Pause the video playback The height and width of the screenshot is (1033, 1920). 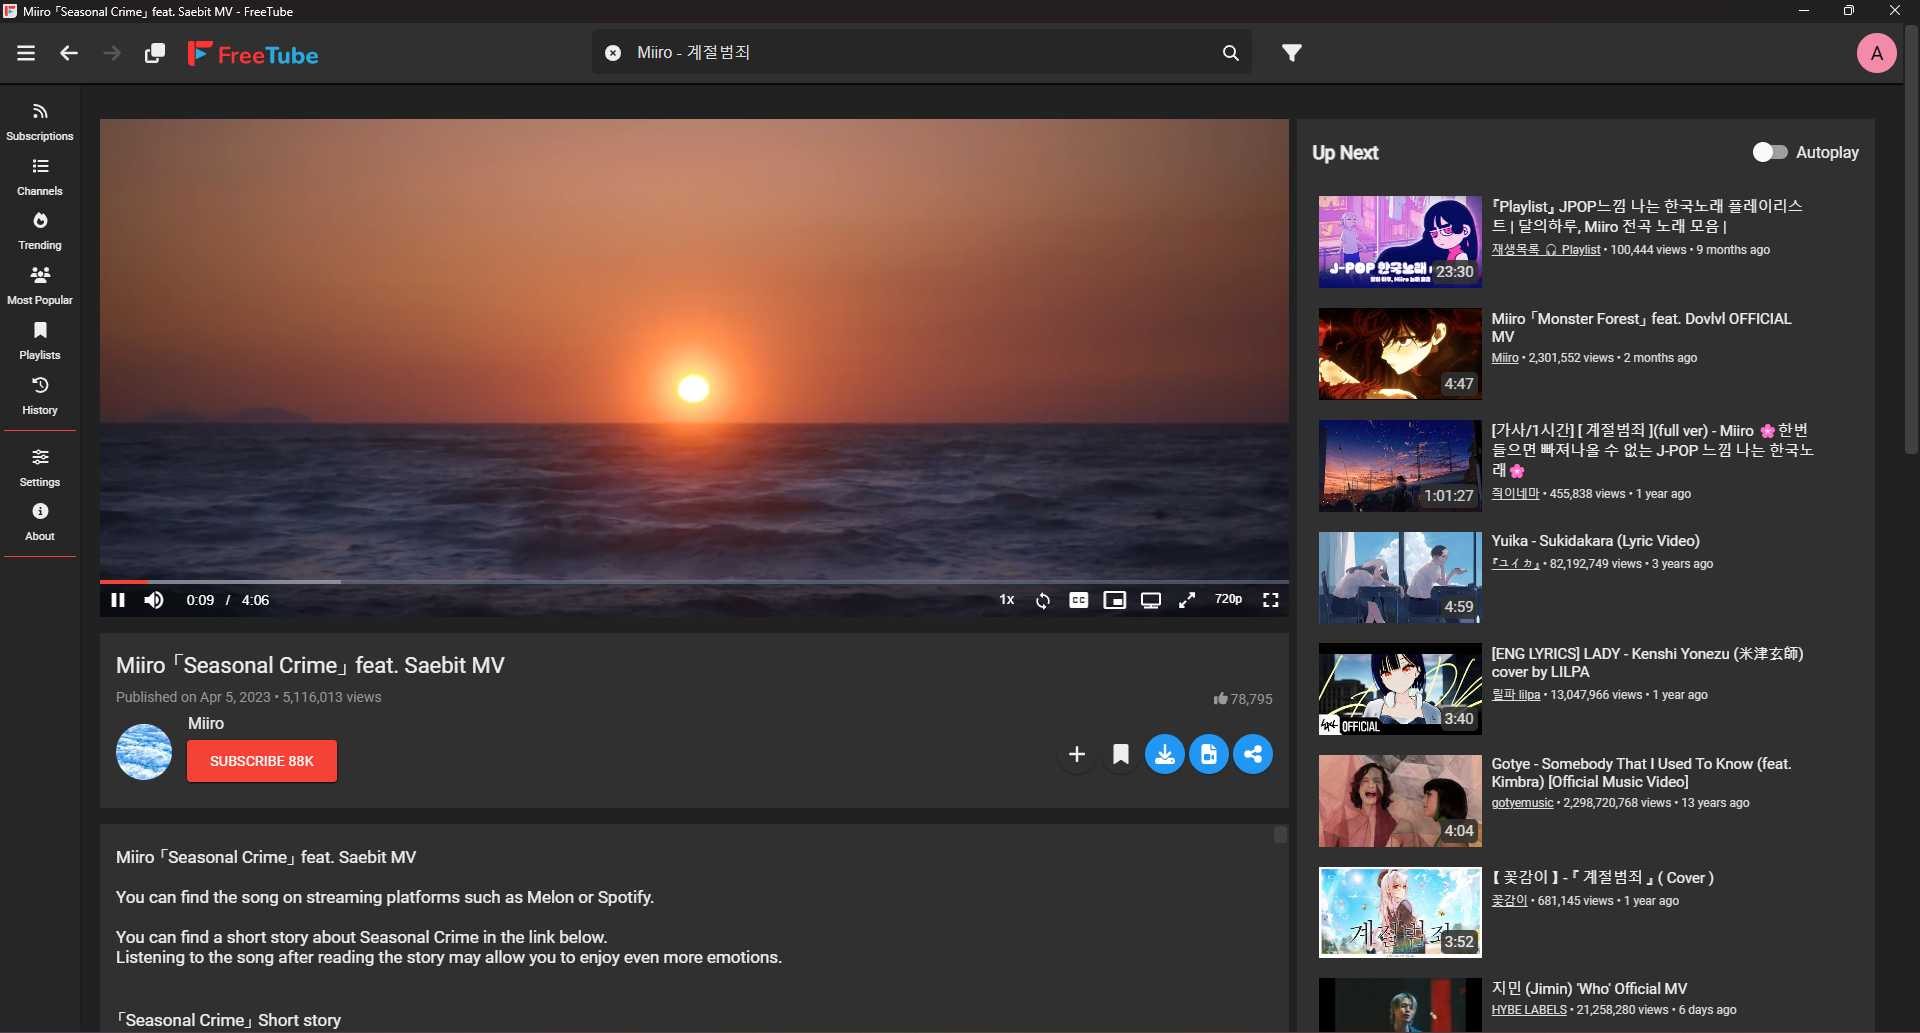(118, 600)
